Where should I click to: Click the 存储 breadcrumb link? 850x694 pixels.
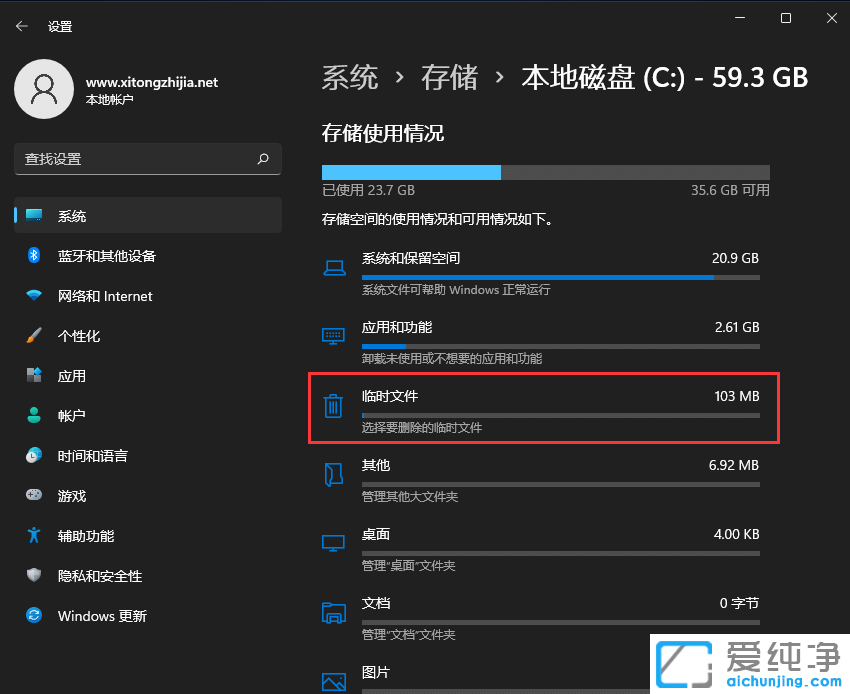point(450,78)
